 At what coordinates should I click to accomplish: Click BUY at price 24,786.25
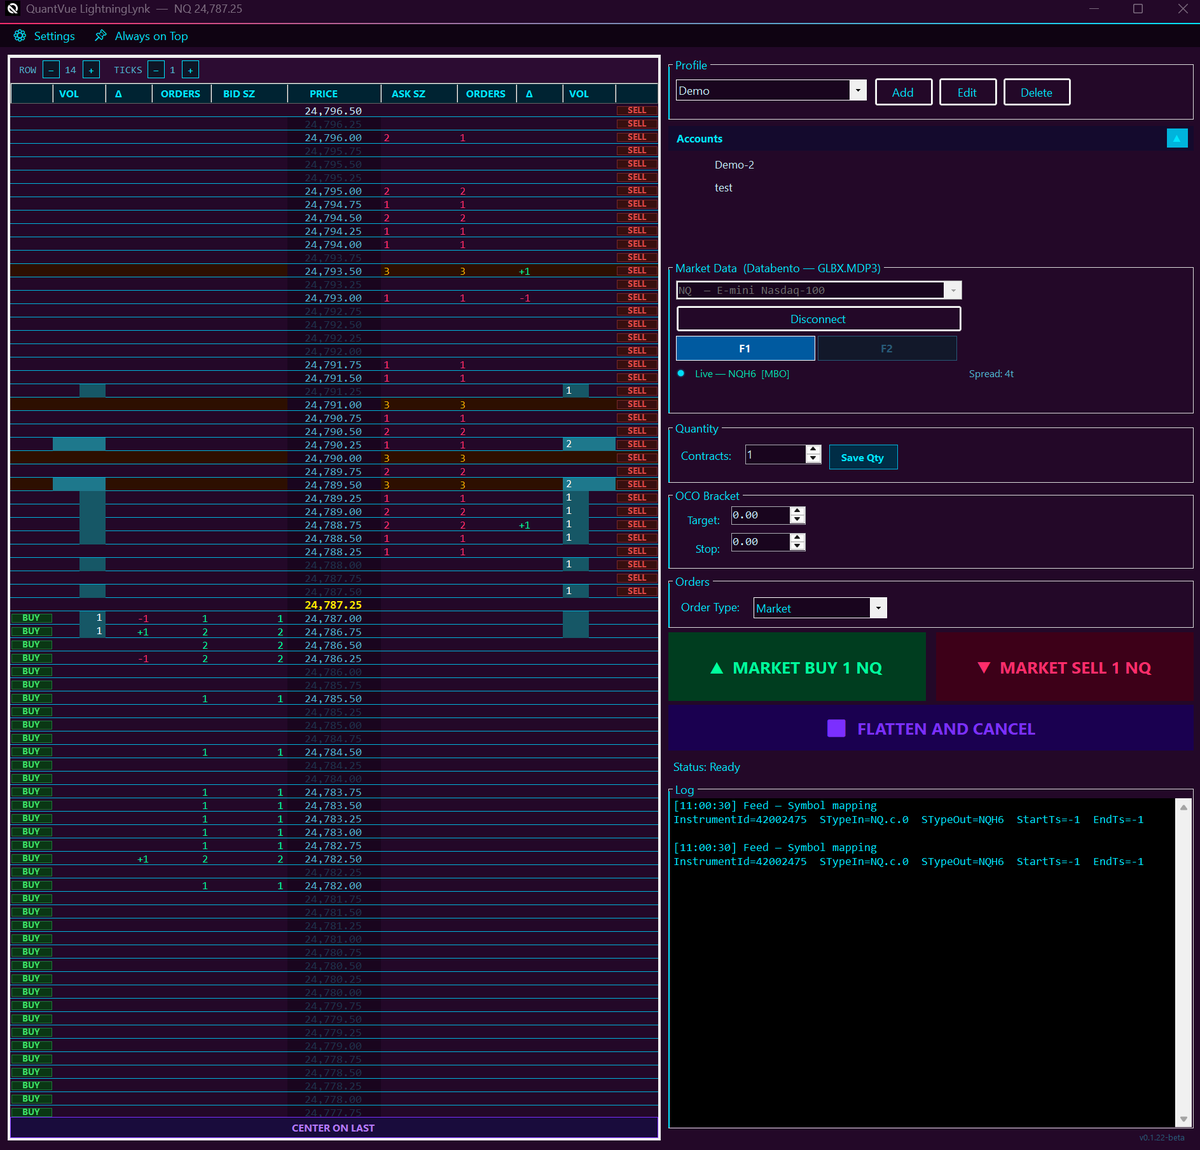click(31, 659)
